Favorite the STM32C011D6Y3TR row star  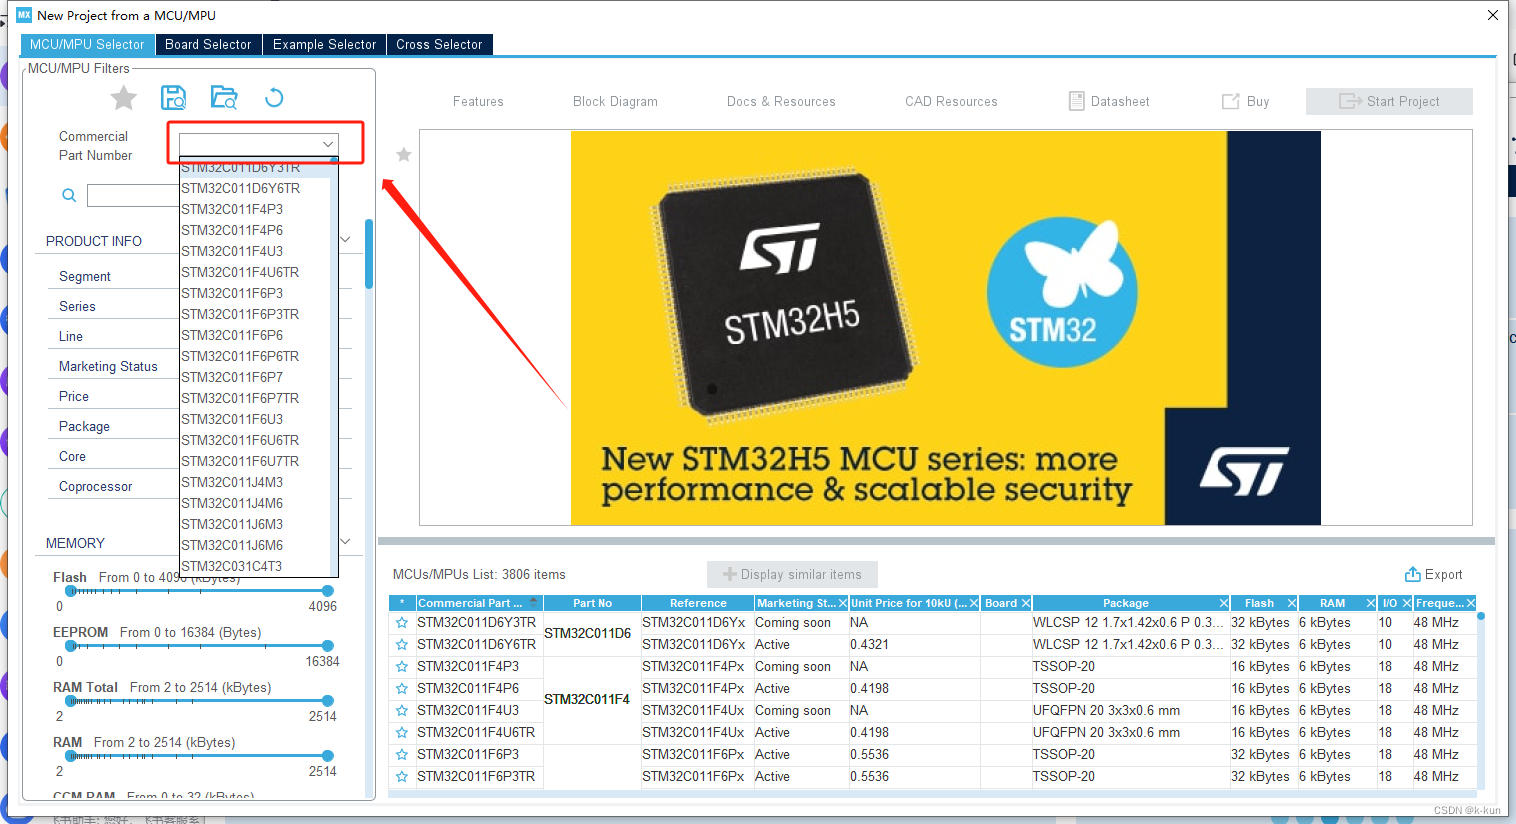click(402, 622)
